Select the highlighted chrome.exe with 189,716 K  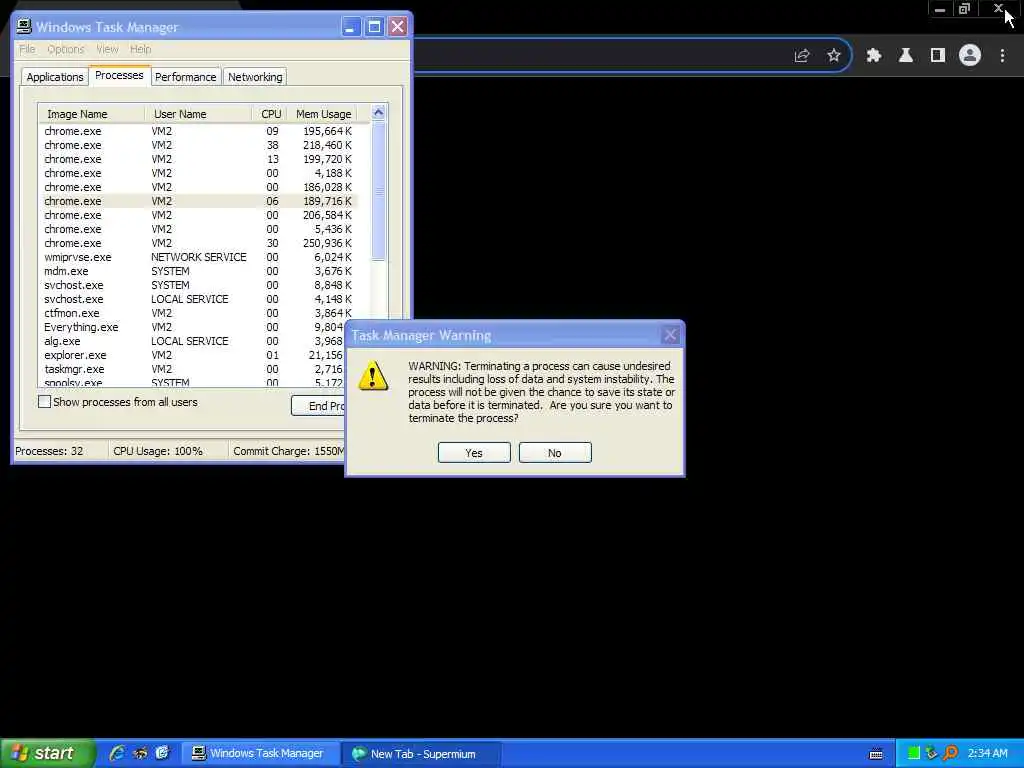[198, 201]
